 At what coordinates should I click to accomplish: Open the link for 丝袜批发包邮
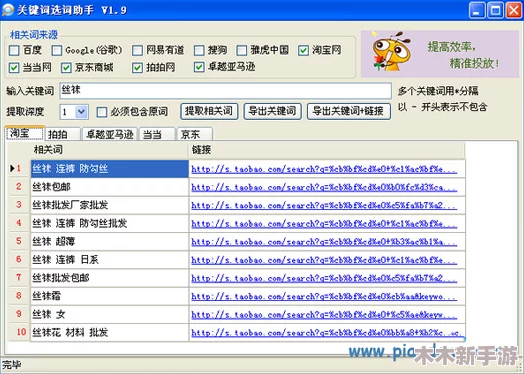tap(324, 278)
